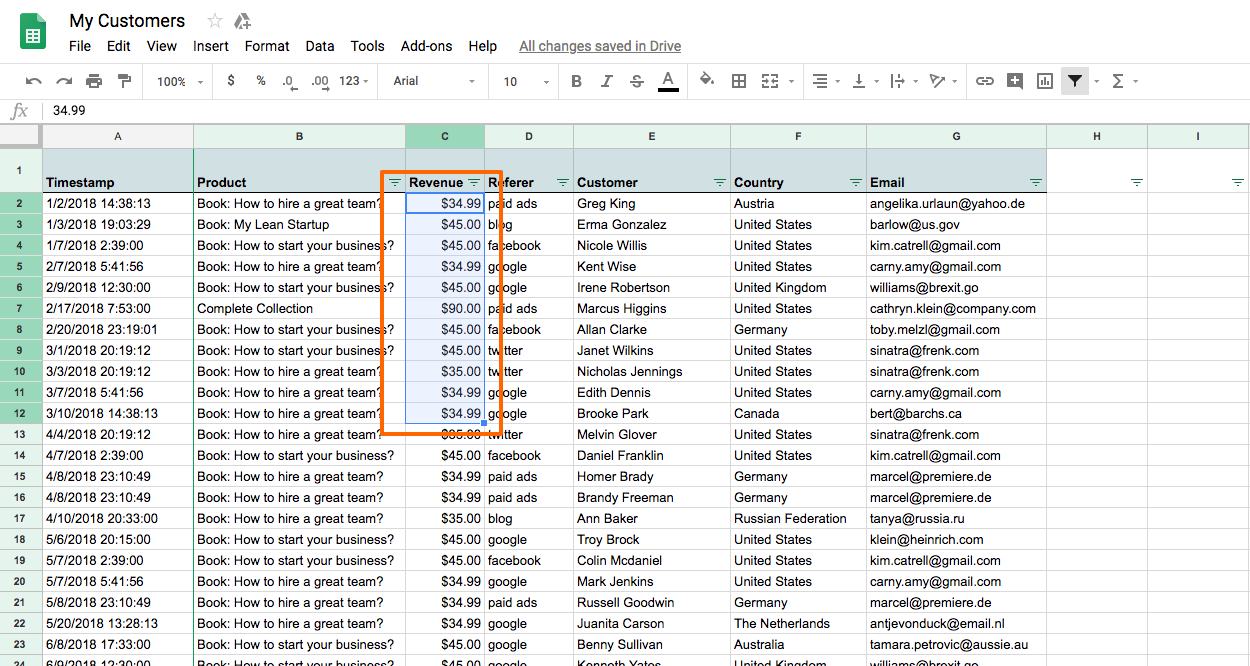Click the All changes saved in Drive link
This screenshot has height=666, width=1250.
[x=599, y=46]
